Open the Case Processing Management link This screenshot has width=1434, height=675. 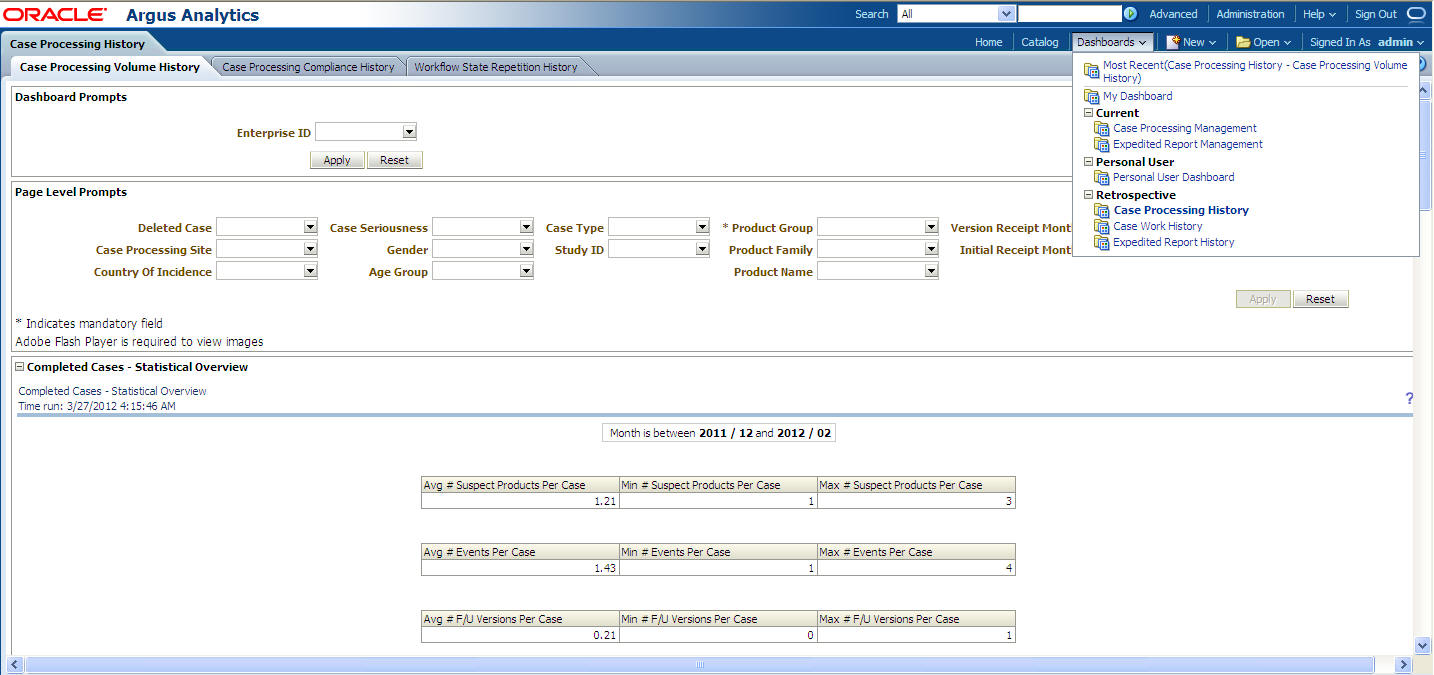coord(1185,128)
